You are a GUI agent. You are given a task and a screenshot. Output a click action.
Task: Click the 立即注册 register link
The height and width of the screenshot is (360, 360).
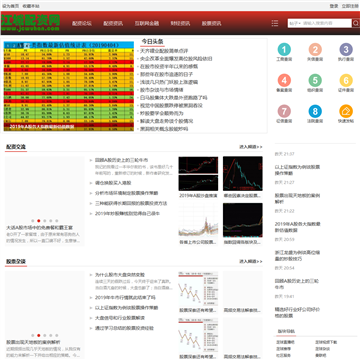[x=350, y=6]
